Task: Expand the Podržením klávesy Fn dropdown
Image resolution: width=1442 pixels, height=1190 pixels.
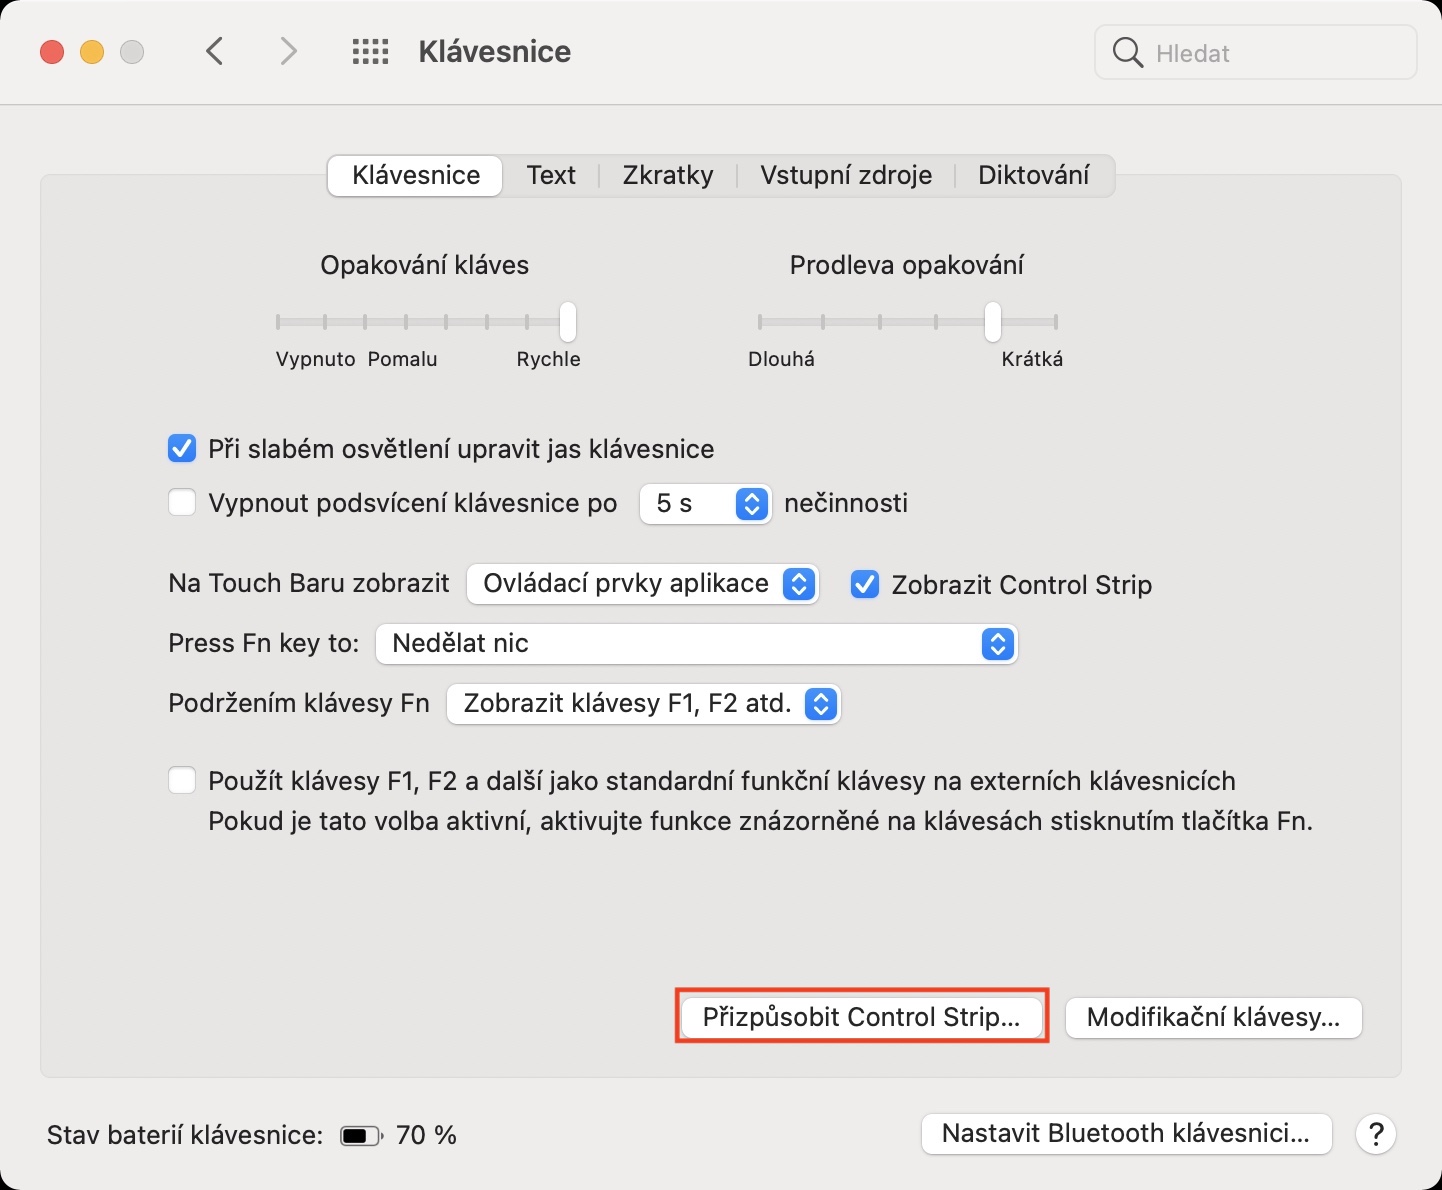Action: (x=644, y=704)
